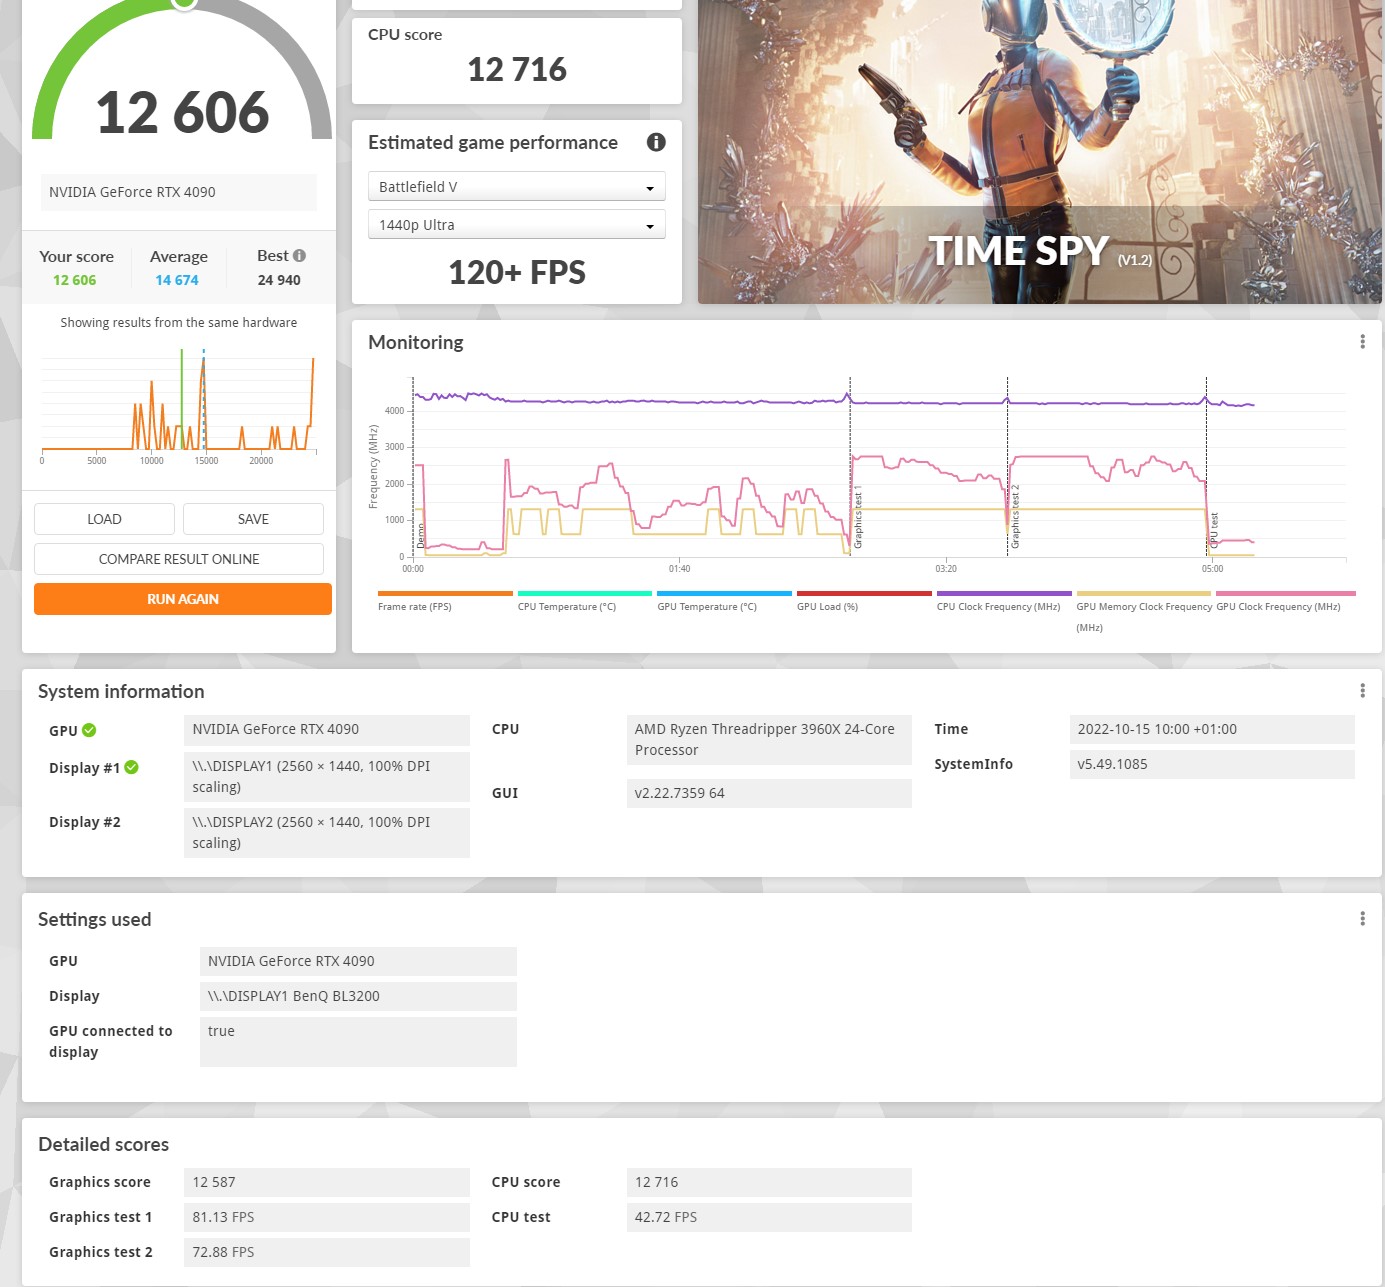Click the info icon next to Best score
This screenshot has height=1287, width=1385.
(x=299, y=256)
